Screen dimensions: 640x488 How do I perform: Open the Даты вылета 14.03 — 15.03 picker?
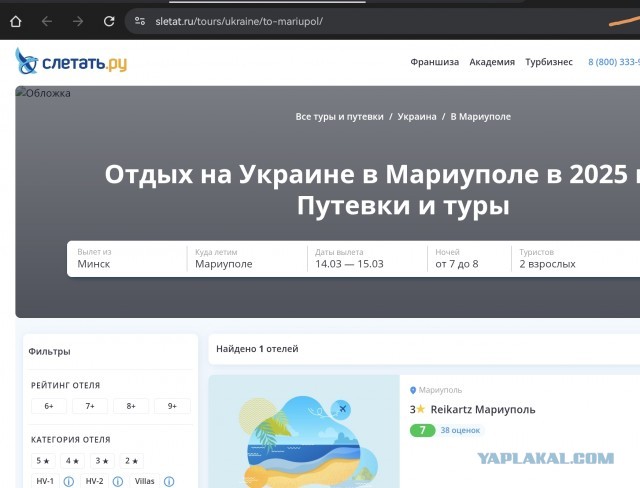tap(367, 259)
